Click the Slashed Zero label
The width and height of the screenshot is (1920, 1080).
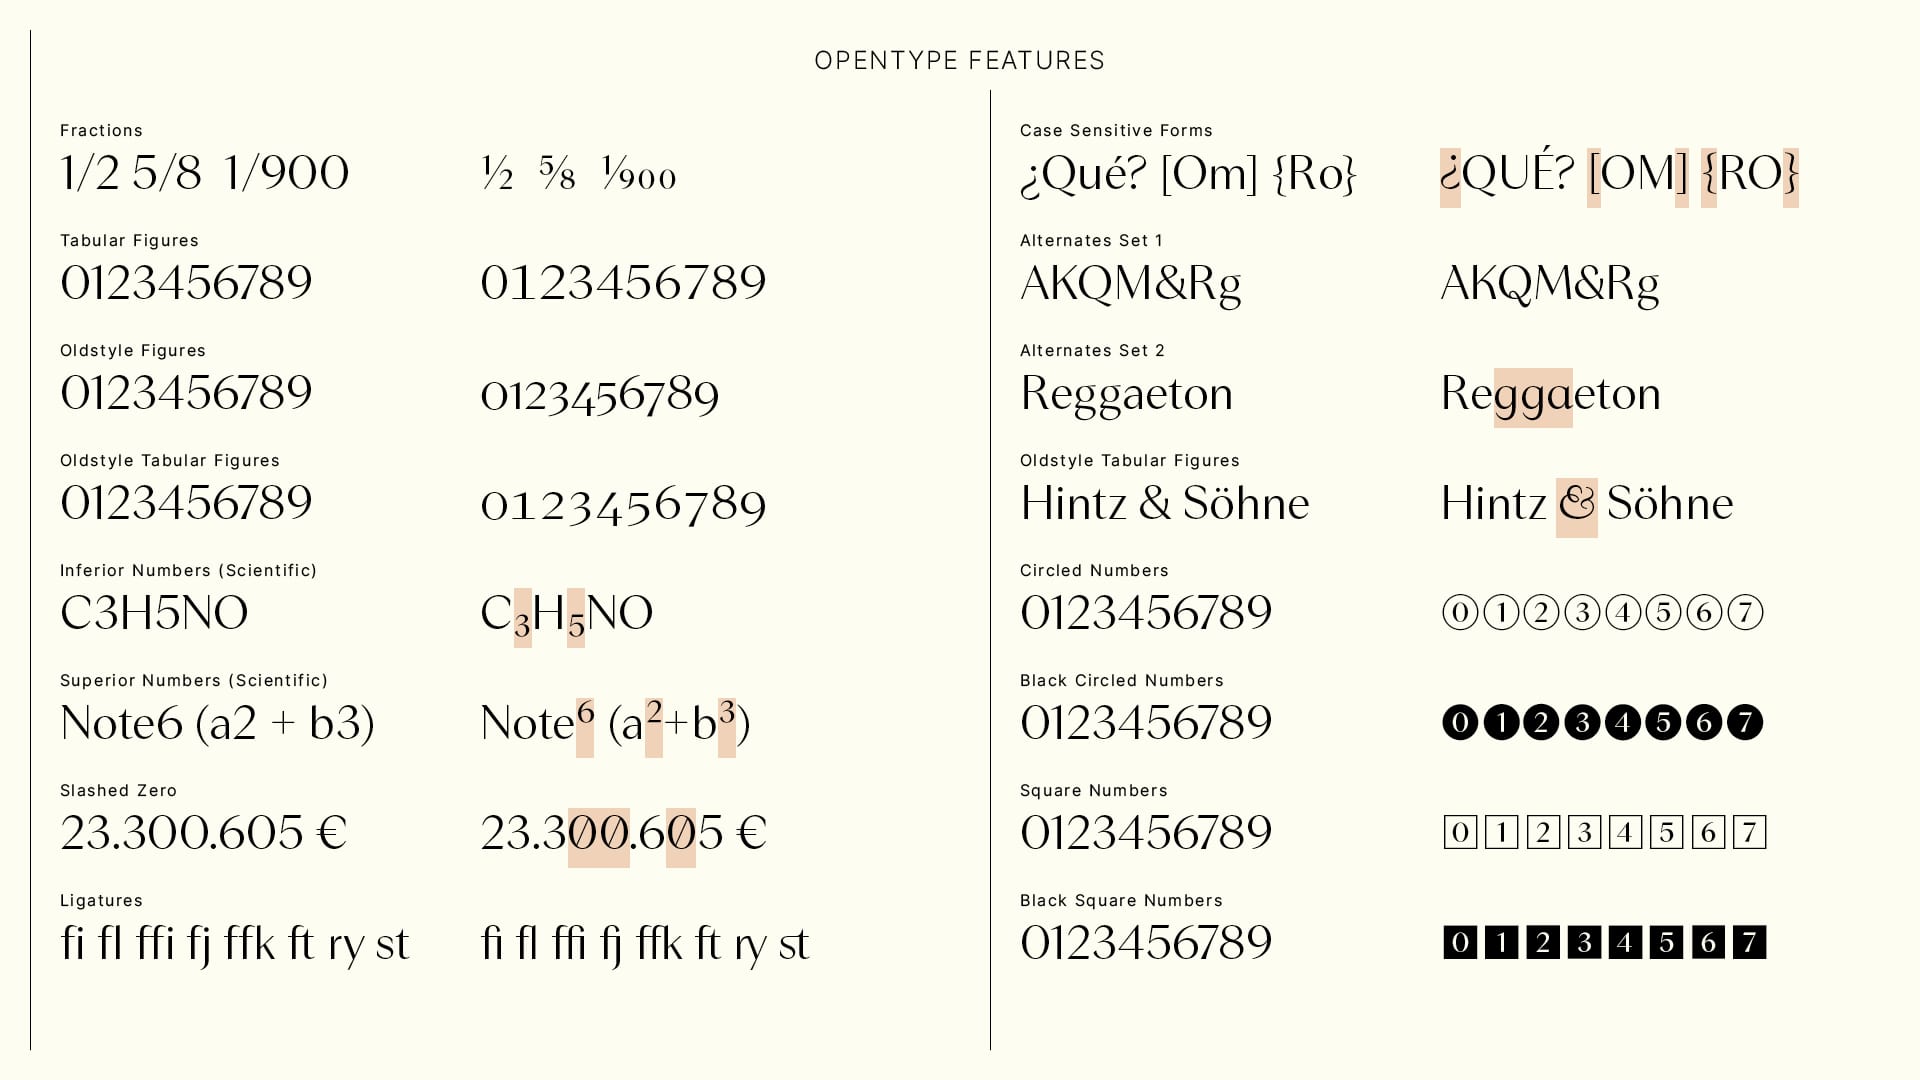(118, 791)
